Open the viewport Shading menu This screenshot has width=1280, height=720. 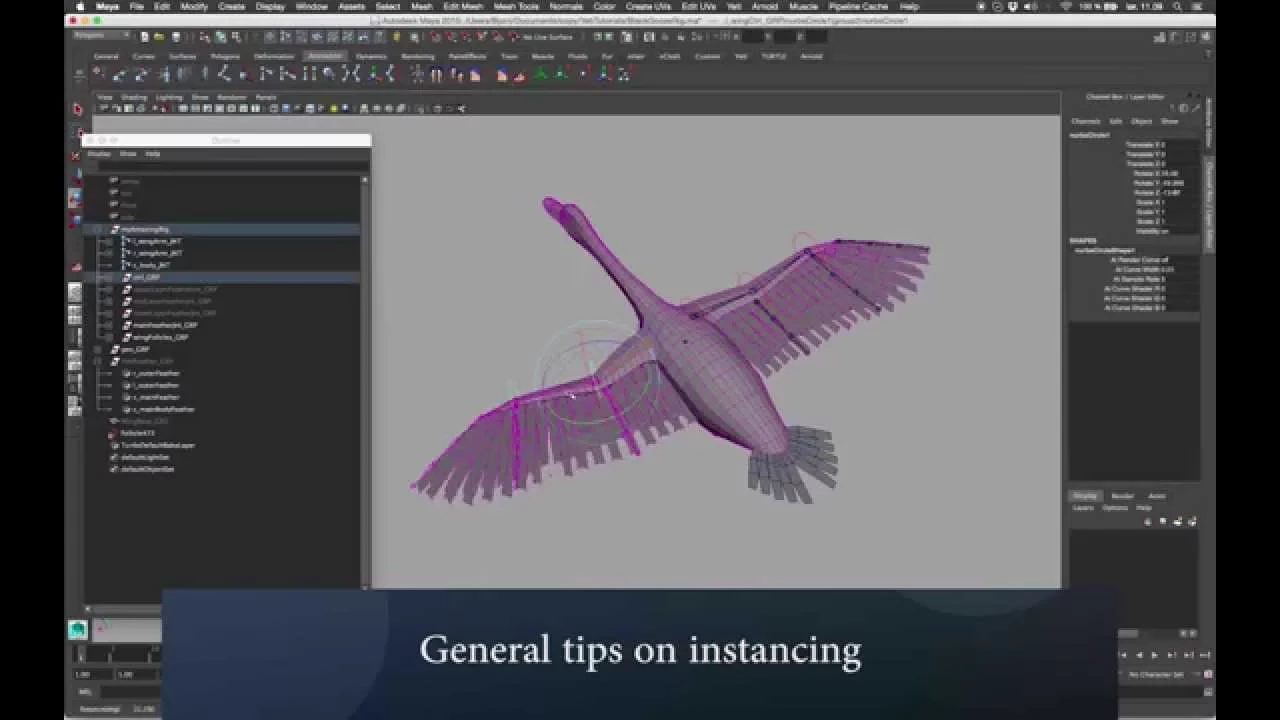coord(133,97)
